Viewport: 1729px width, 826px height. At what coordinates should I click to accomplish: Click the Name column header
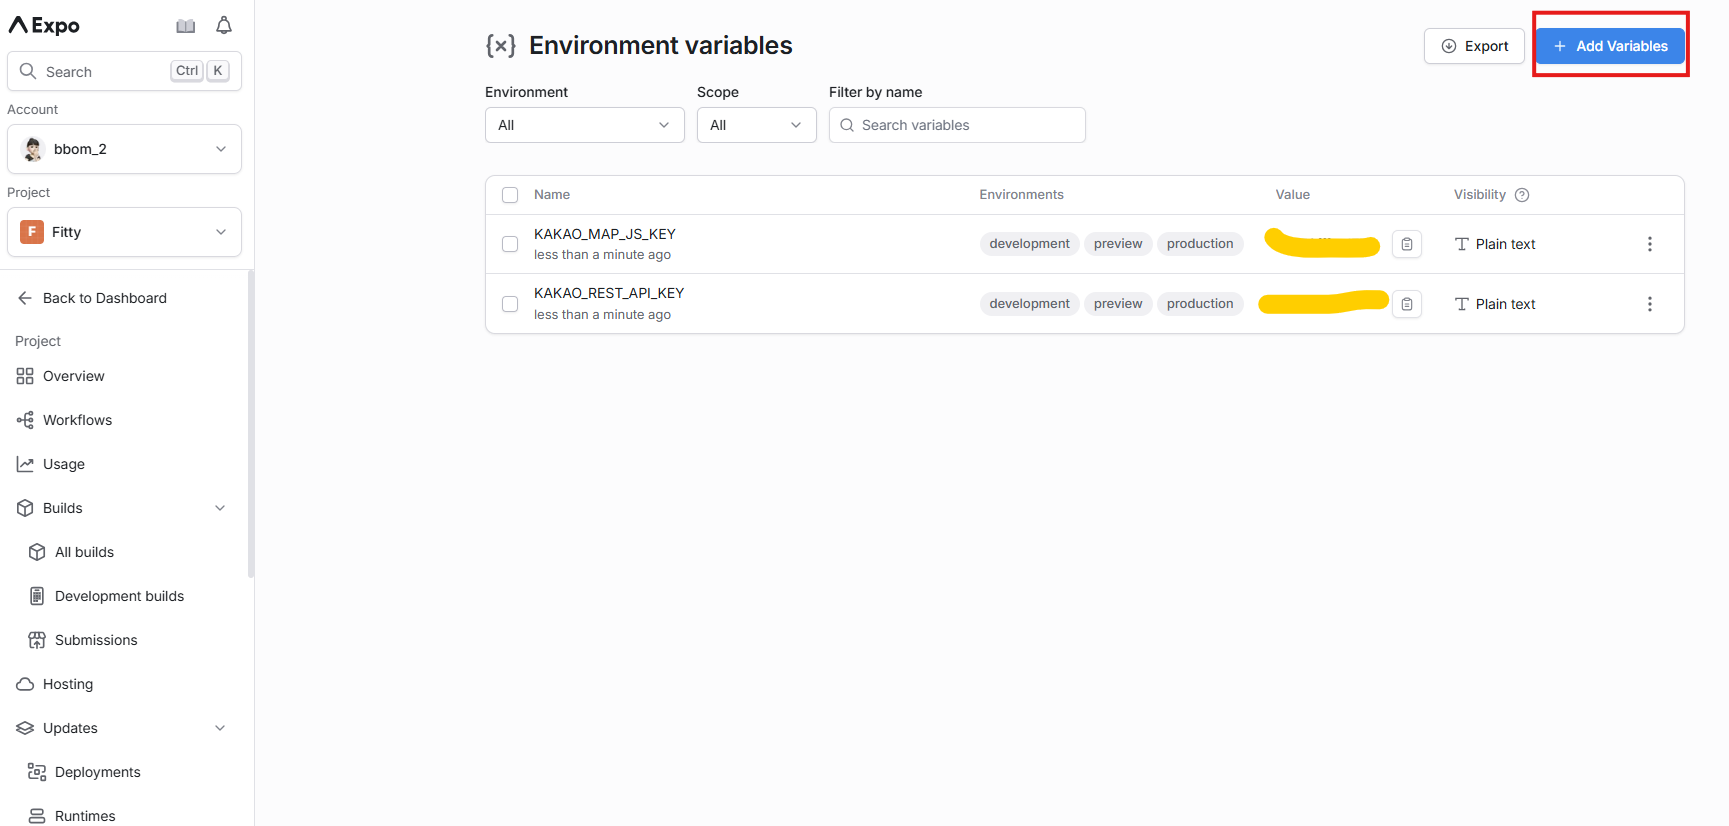click(x=552, y=195)
